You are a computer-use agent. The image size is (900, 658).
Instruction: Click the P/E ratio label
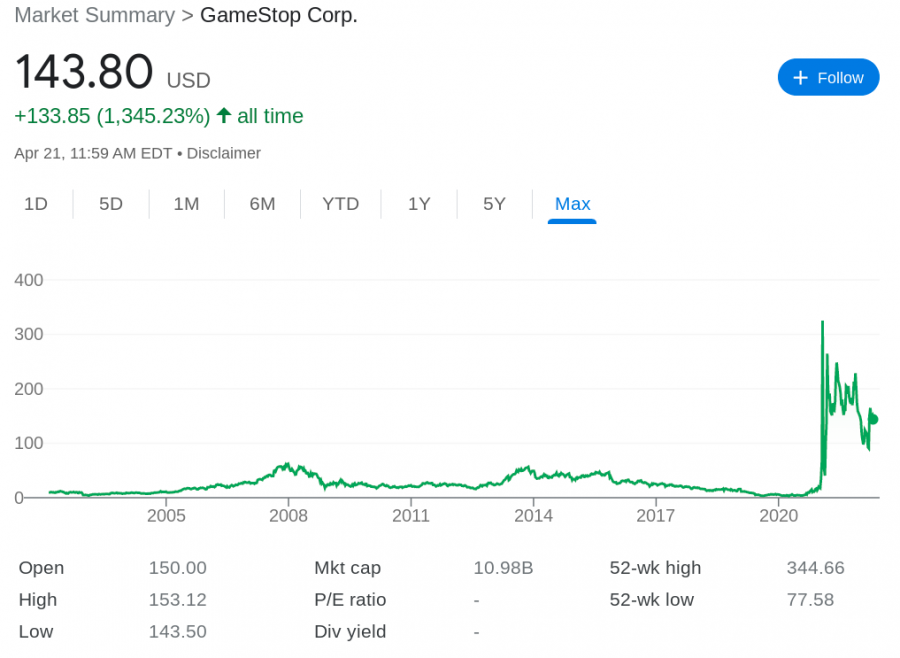coord(350,600)
